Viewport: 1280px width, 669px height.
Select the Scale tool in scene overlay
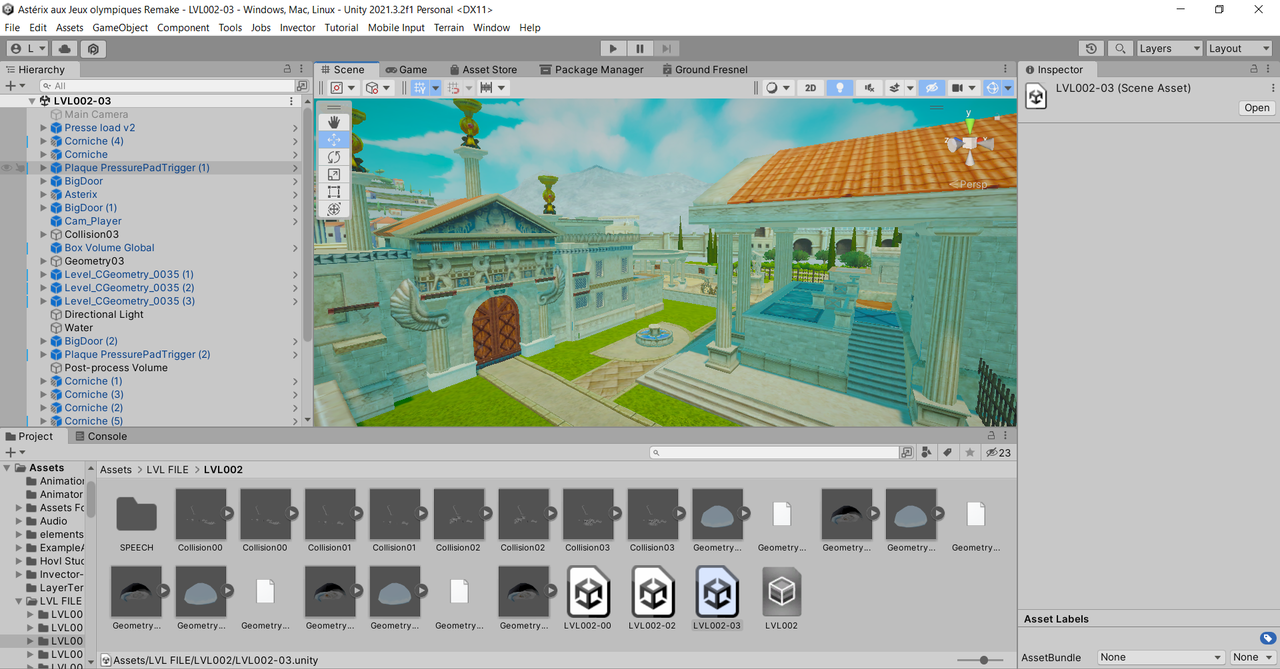[x=334, y=174]
